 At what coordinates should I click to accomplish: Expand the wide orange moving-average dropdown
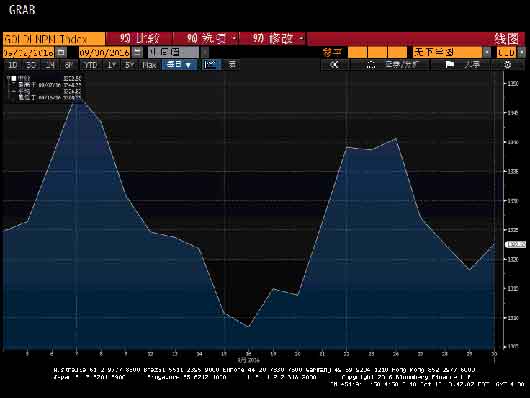tap(448, 52)
